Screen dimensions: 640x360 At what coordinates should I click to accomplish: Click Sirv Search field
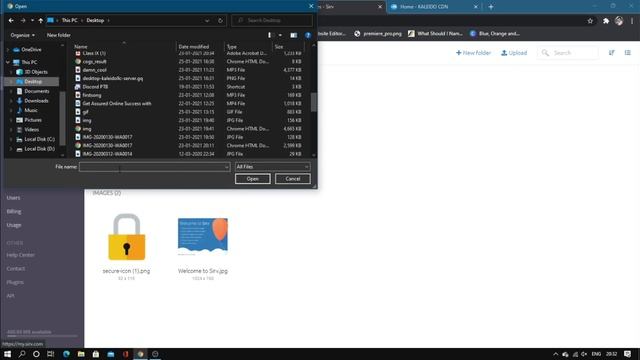(568, 53)
